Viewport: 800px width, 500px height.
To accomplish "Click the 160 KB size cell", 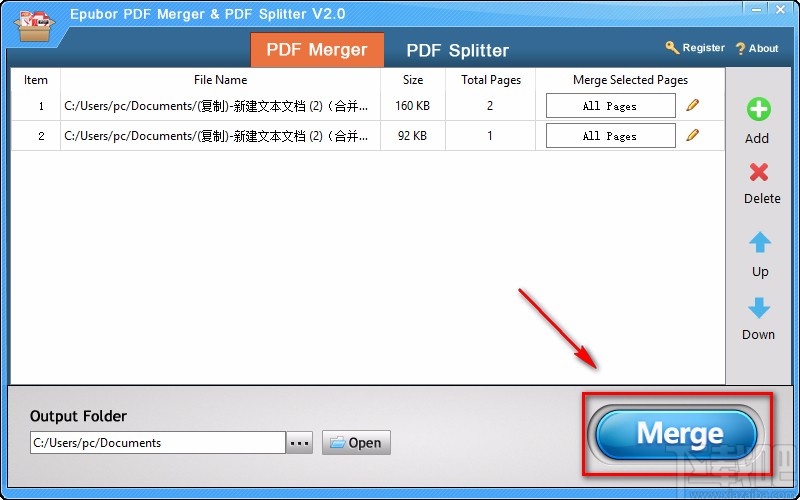I will click(x=413, y=106).
